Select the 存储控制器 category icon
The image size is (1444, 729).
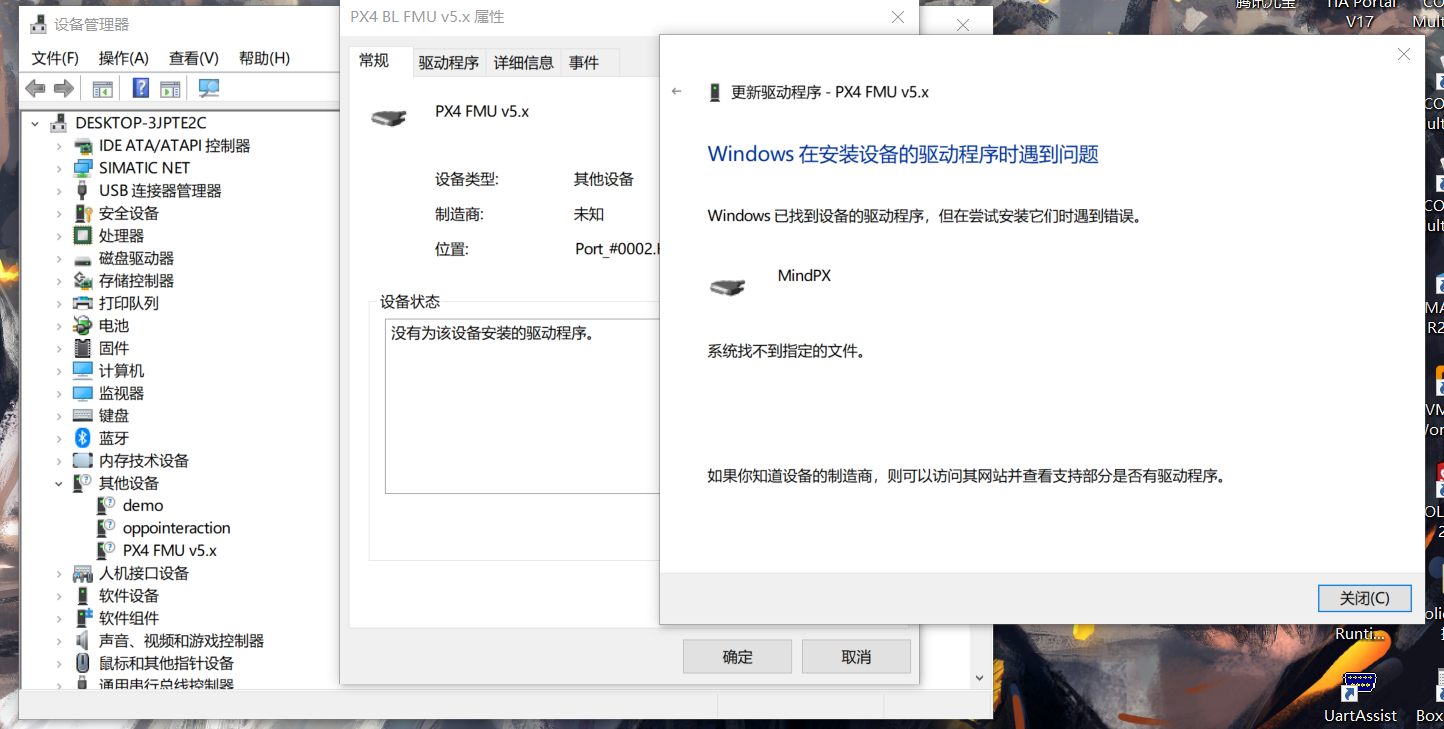click(x=83, y=281)
